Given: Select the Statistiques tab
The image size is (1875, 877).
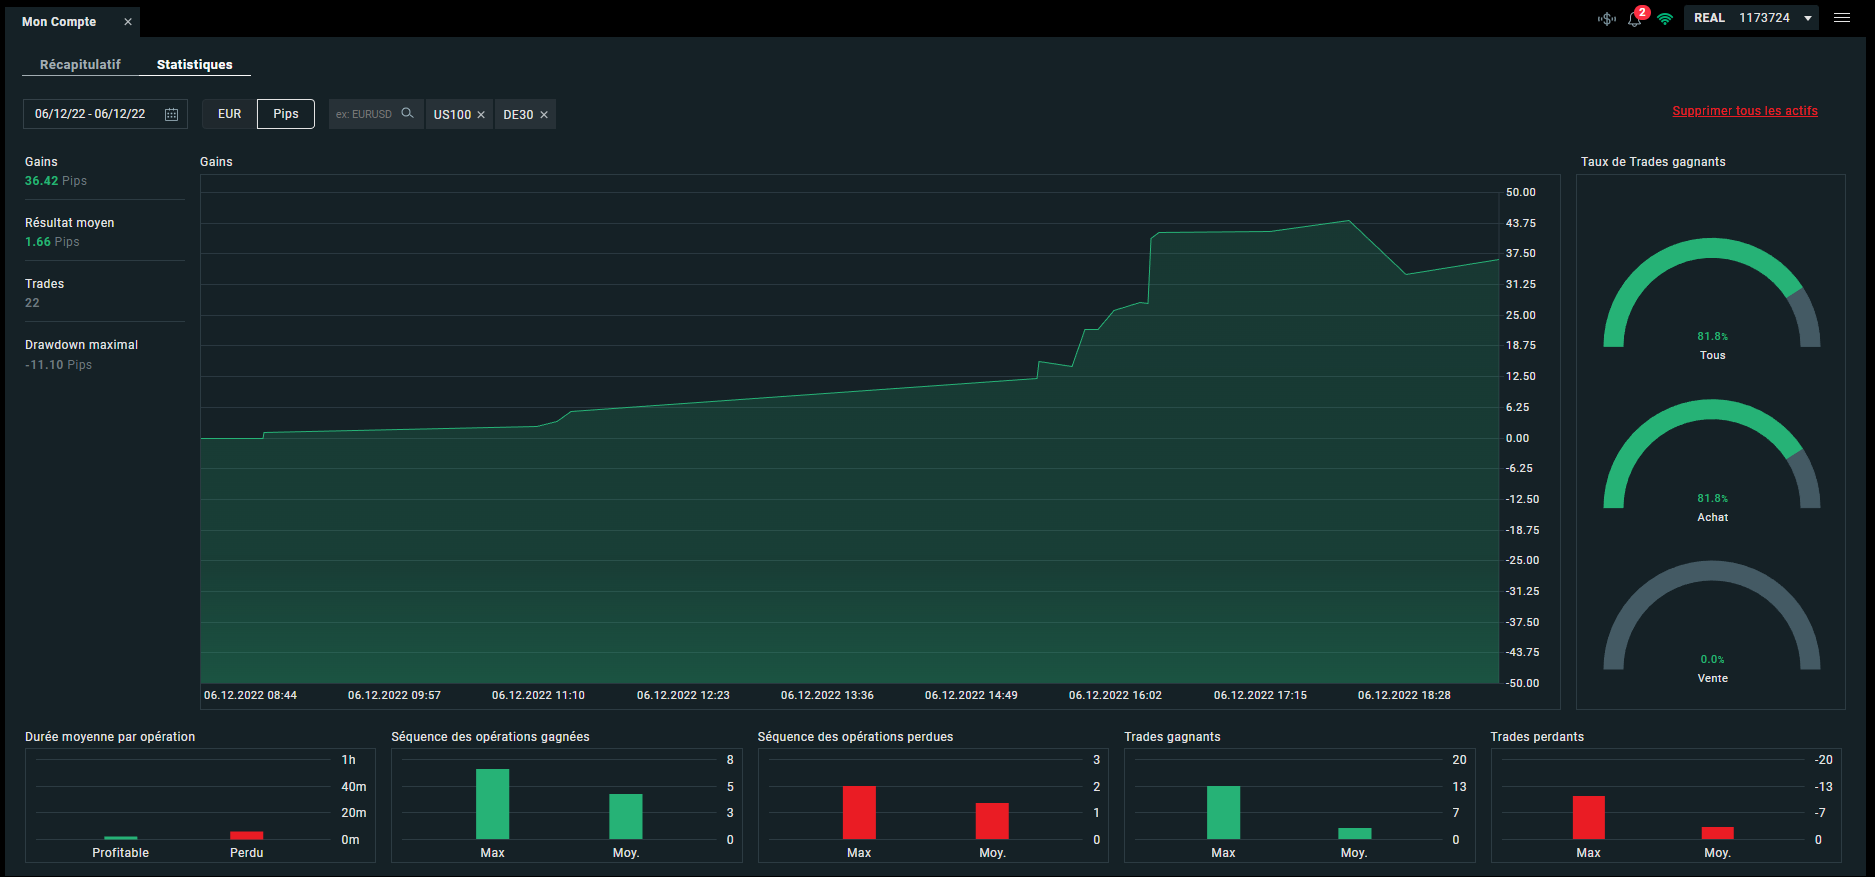Looking at the screenshot, I should click(x=195, y=64).
